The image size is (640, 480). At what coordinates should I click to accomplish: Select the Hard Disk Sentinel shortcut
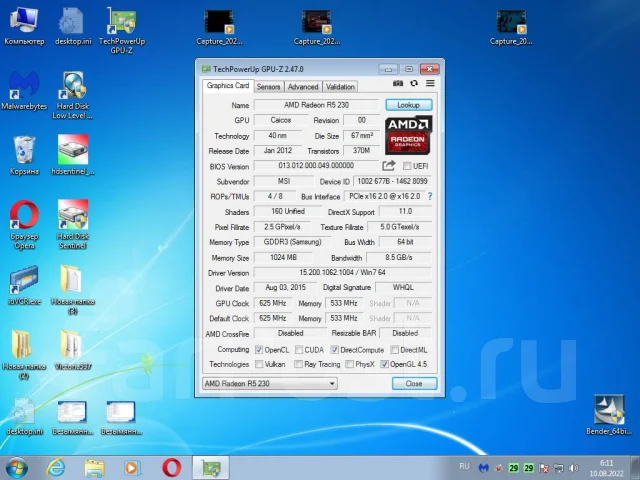(73, 225)
